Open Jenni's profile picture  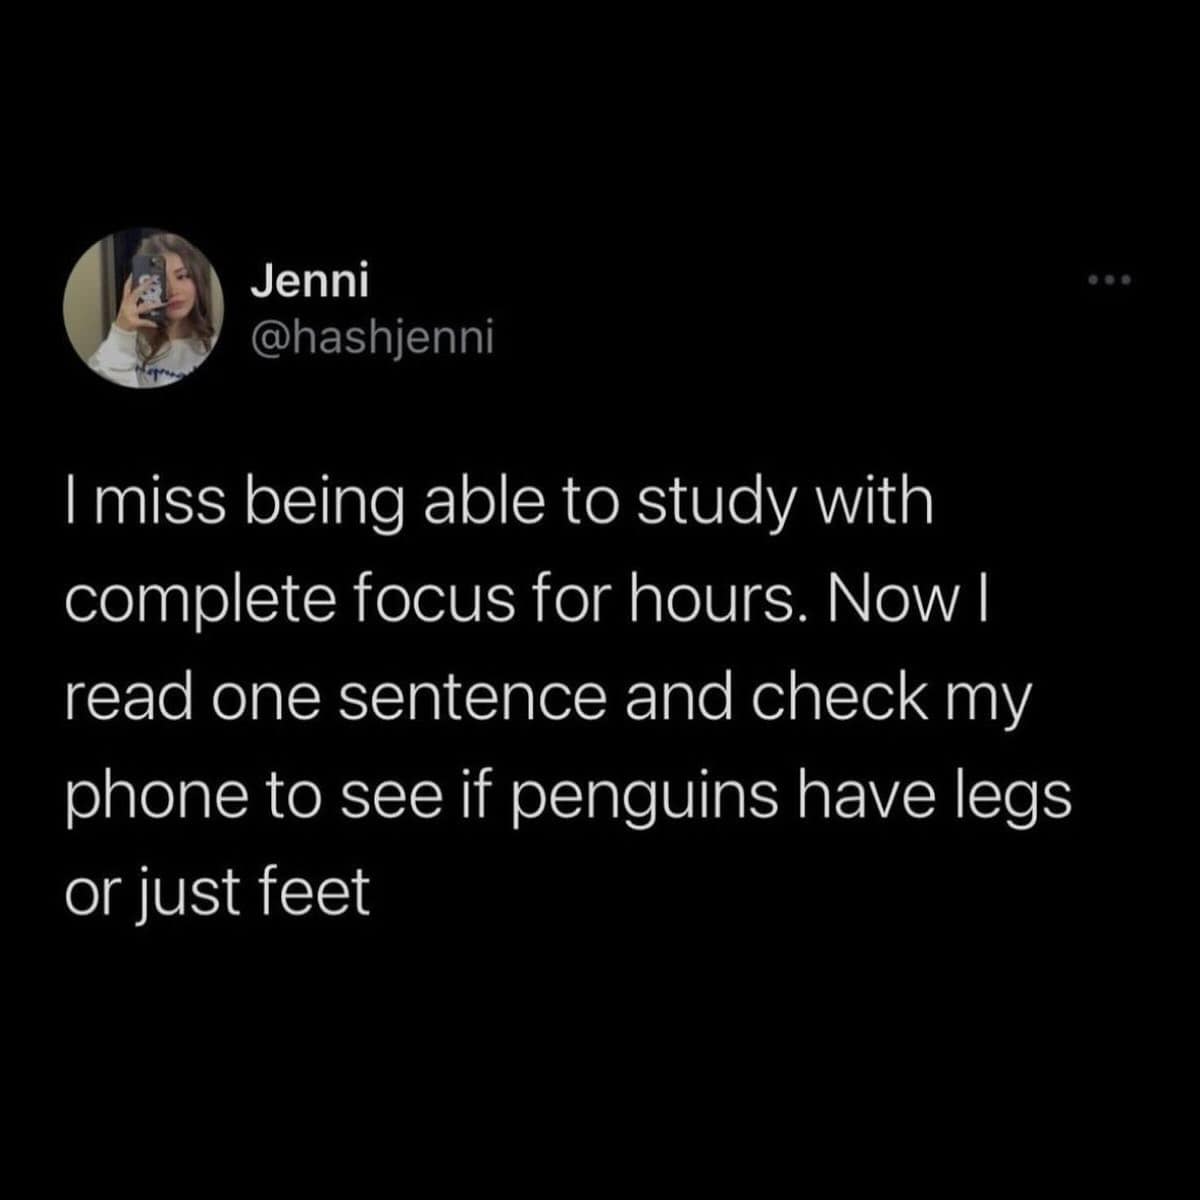[143, 307]
